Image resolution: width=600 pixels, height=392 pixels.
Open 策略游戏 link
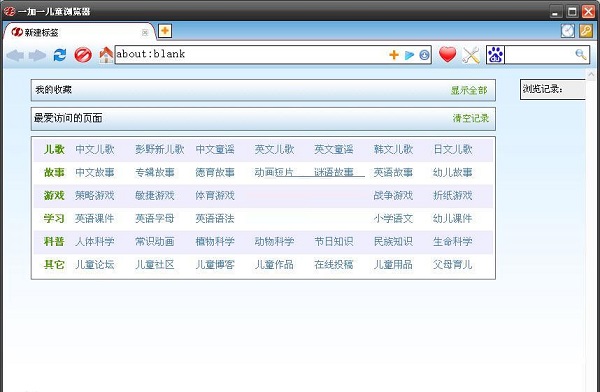tap(95, 195)
